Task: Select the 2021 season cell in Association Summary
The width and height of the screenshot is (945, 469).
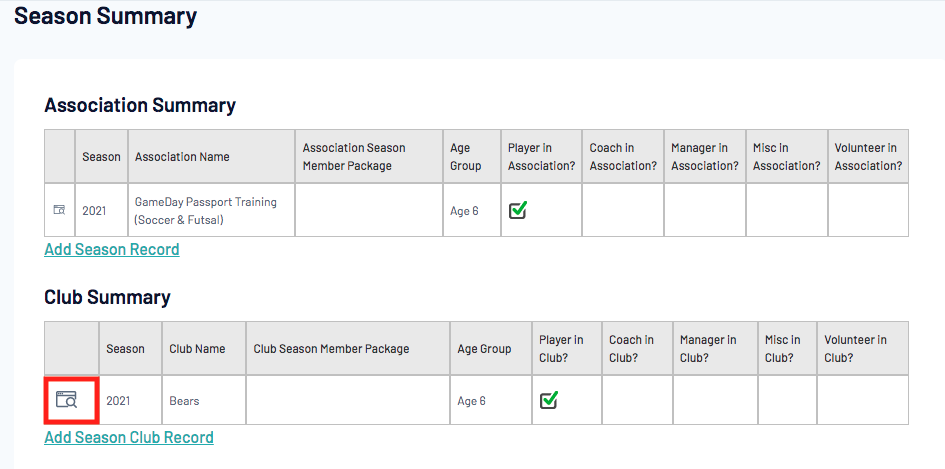Action: tap(94, 211)
